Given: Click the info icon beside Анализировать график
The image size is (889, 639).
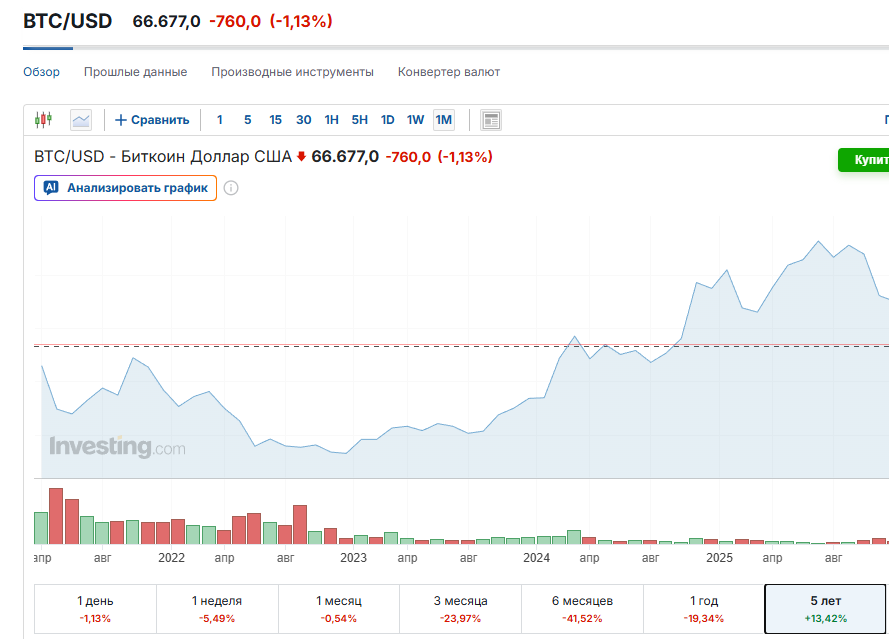Looking at the screenshot, I should point(231,188).
